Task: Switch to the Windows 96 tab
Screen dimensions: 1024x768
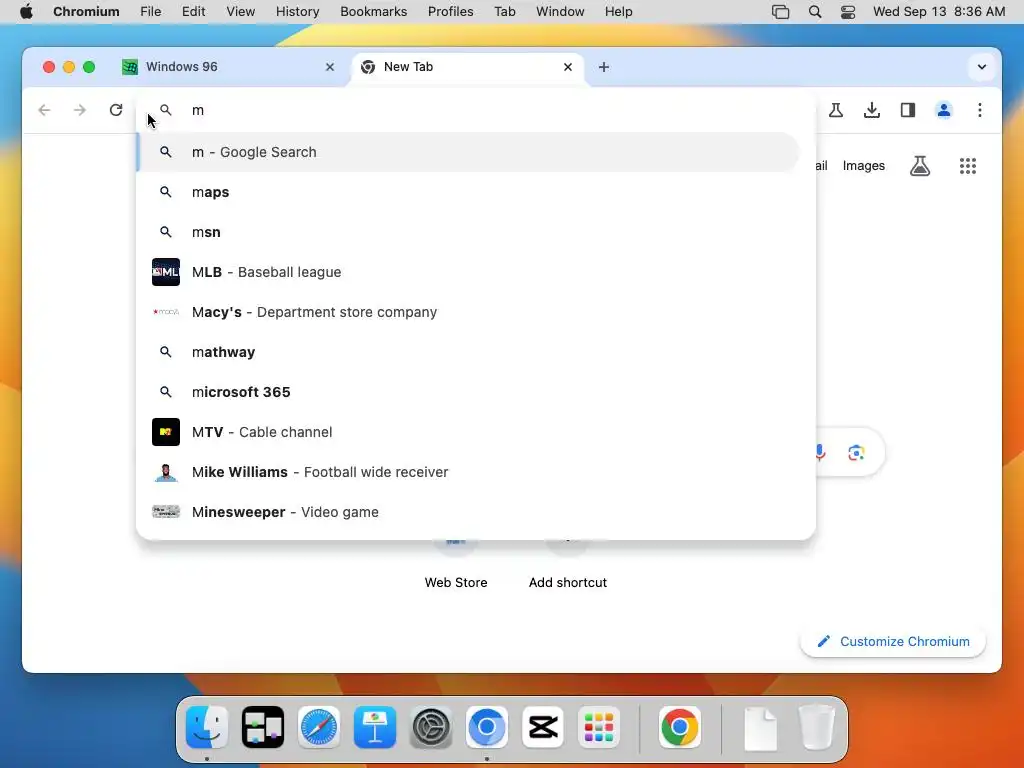Action: pyautogui.click(x=229, y=67)
